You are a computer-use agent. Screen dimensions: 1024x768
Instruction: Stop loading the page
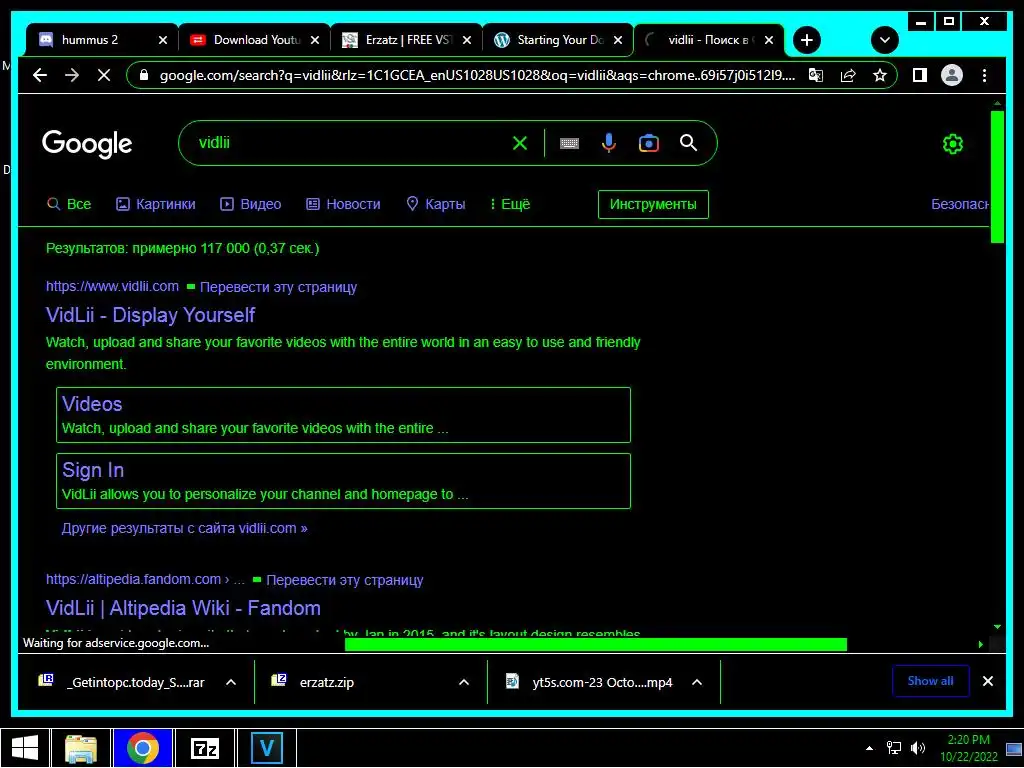(104, 75)
